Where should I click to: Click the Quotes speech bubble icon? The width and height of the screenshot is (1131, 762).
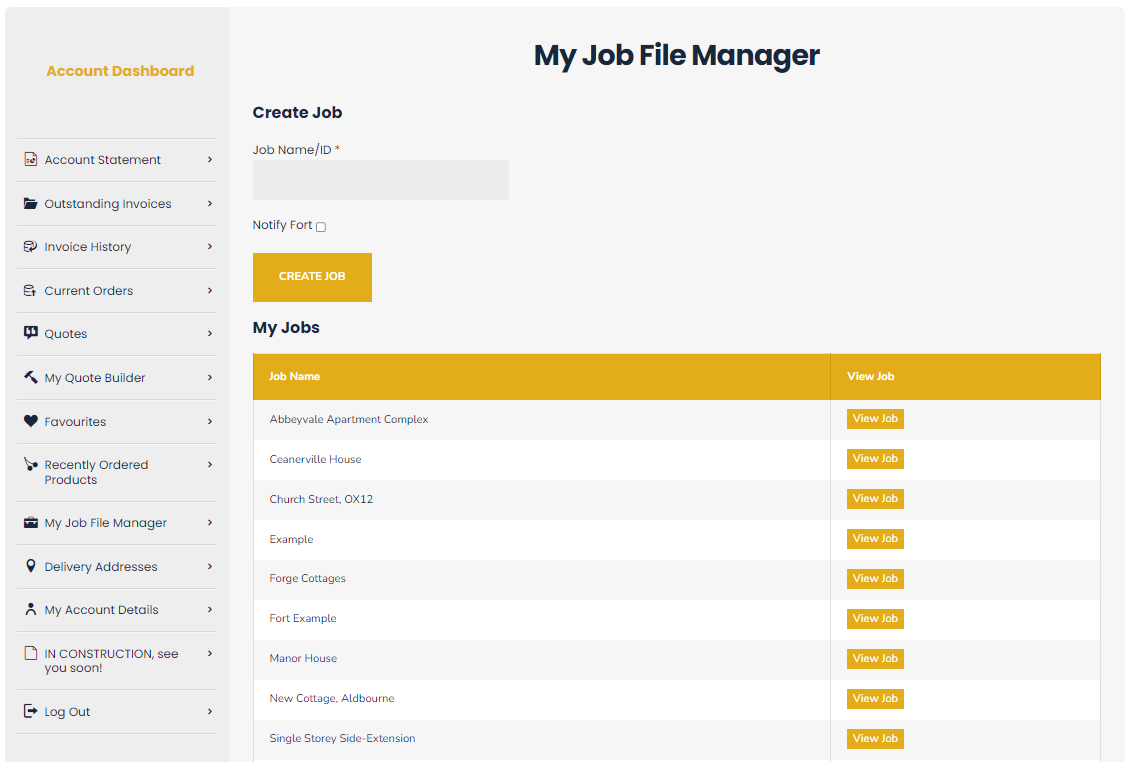pyautogui.click(x=30, y=334)
